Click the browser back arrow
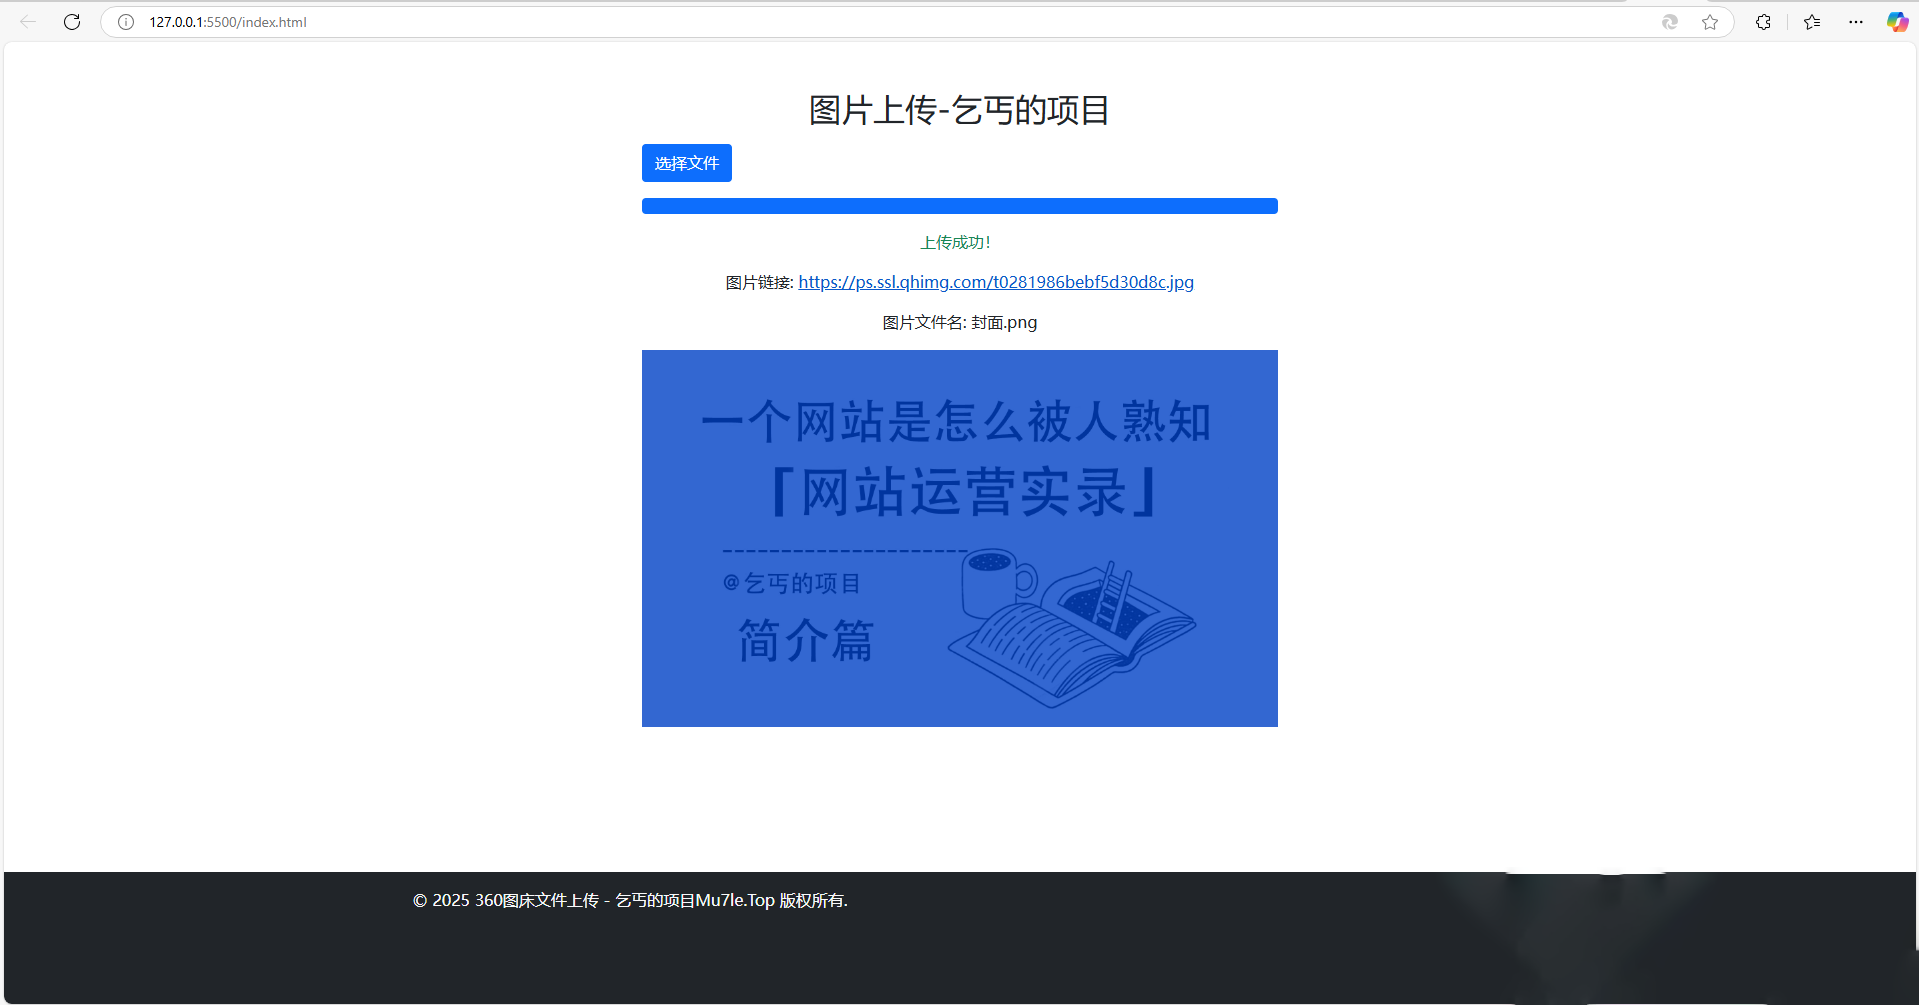1919x1005 pixels. coord(28,22)
